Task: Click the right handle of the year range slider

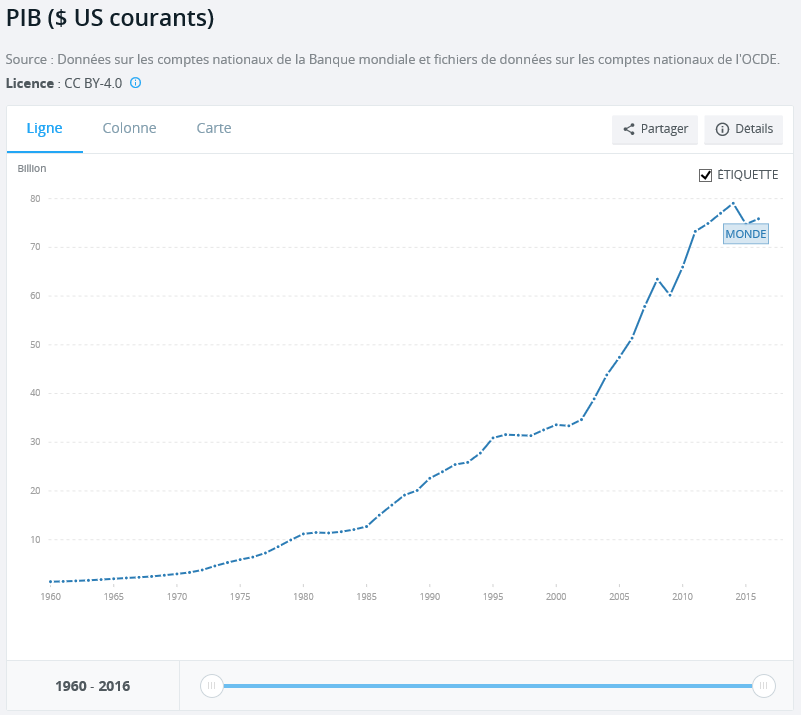Action: pos(764,685)
